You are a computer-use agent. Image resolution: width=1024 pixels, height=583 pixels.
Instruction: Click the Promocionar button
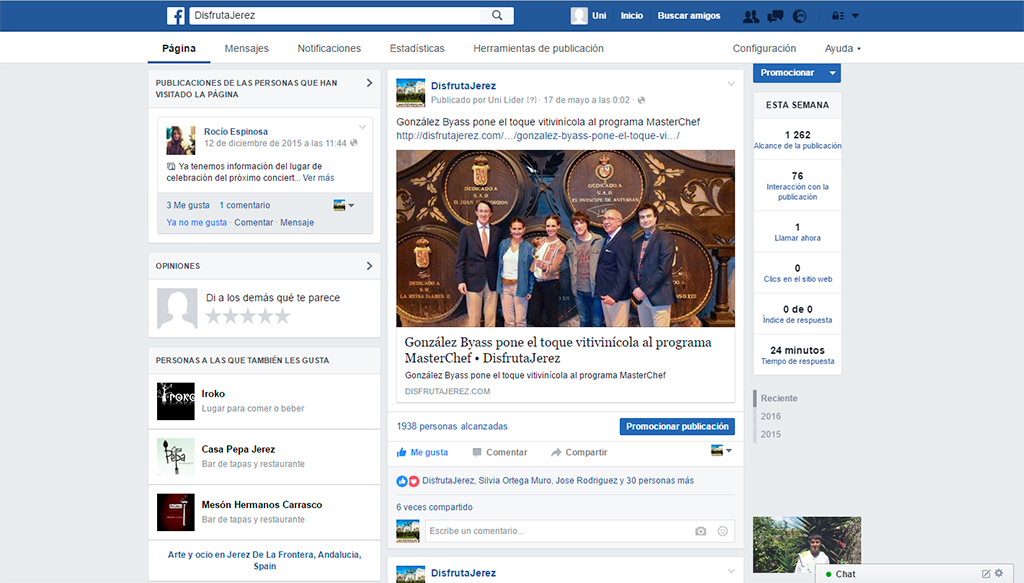click(x=788, y=73)
